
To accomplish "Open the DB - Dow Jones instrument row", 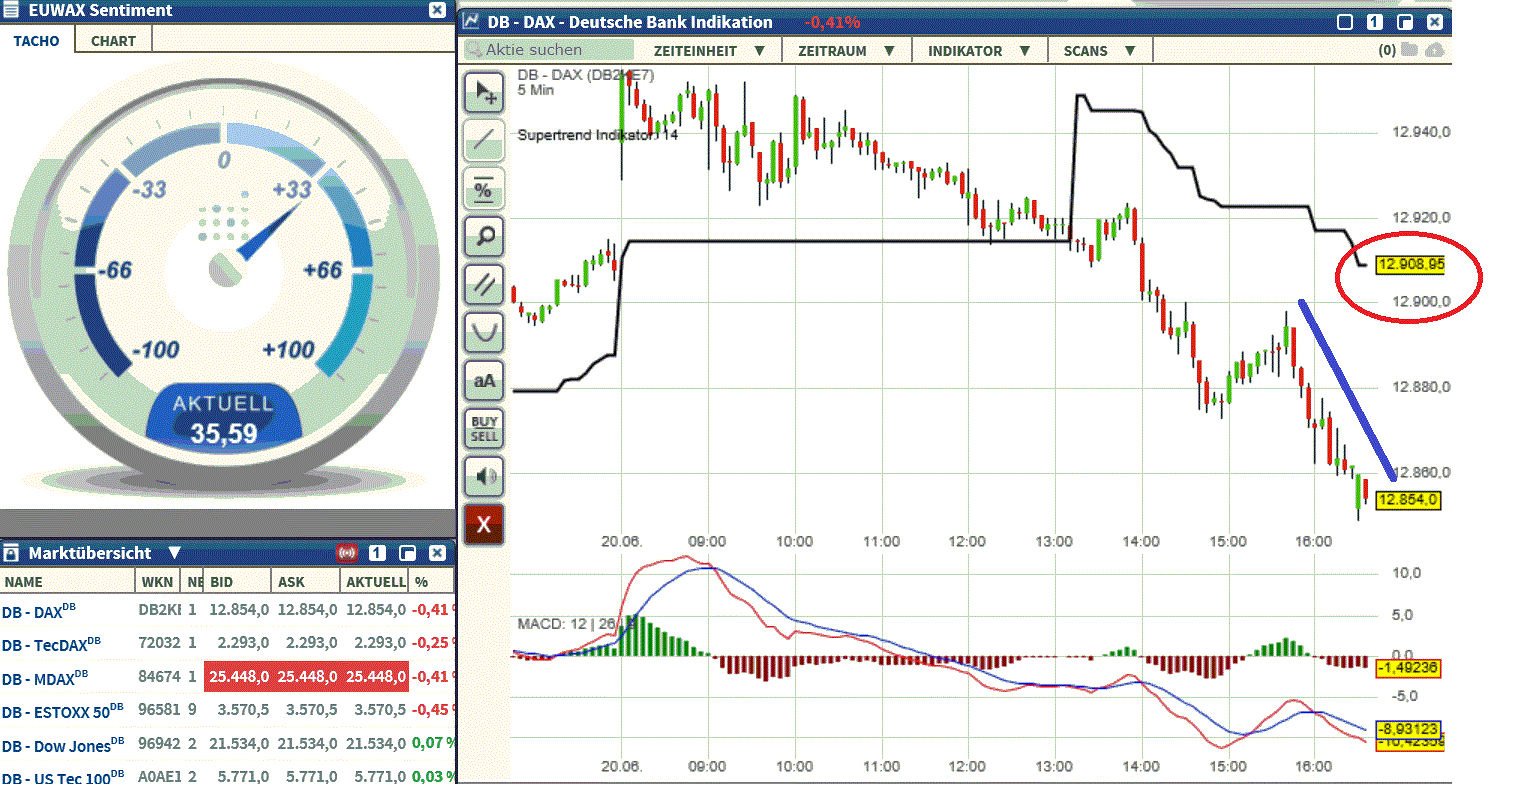I will click(228, 744).
